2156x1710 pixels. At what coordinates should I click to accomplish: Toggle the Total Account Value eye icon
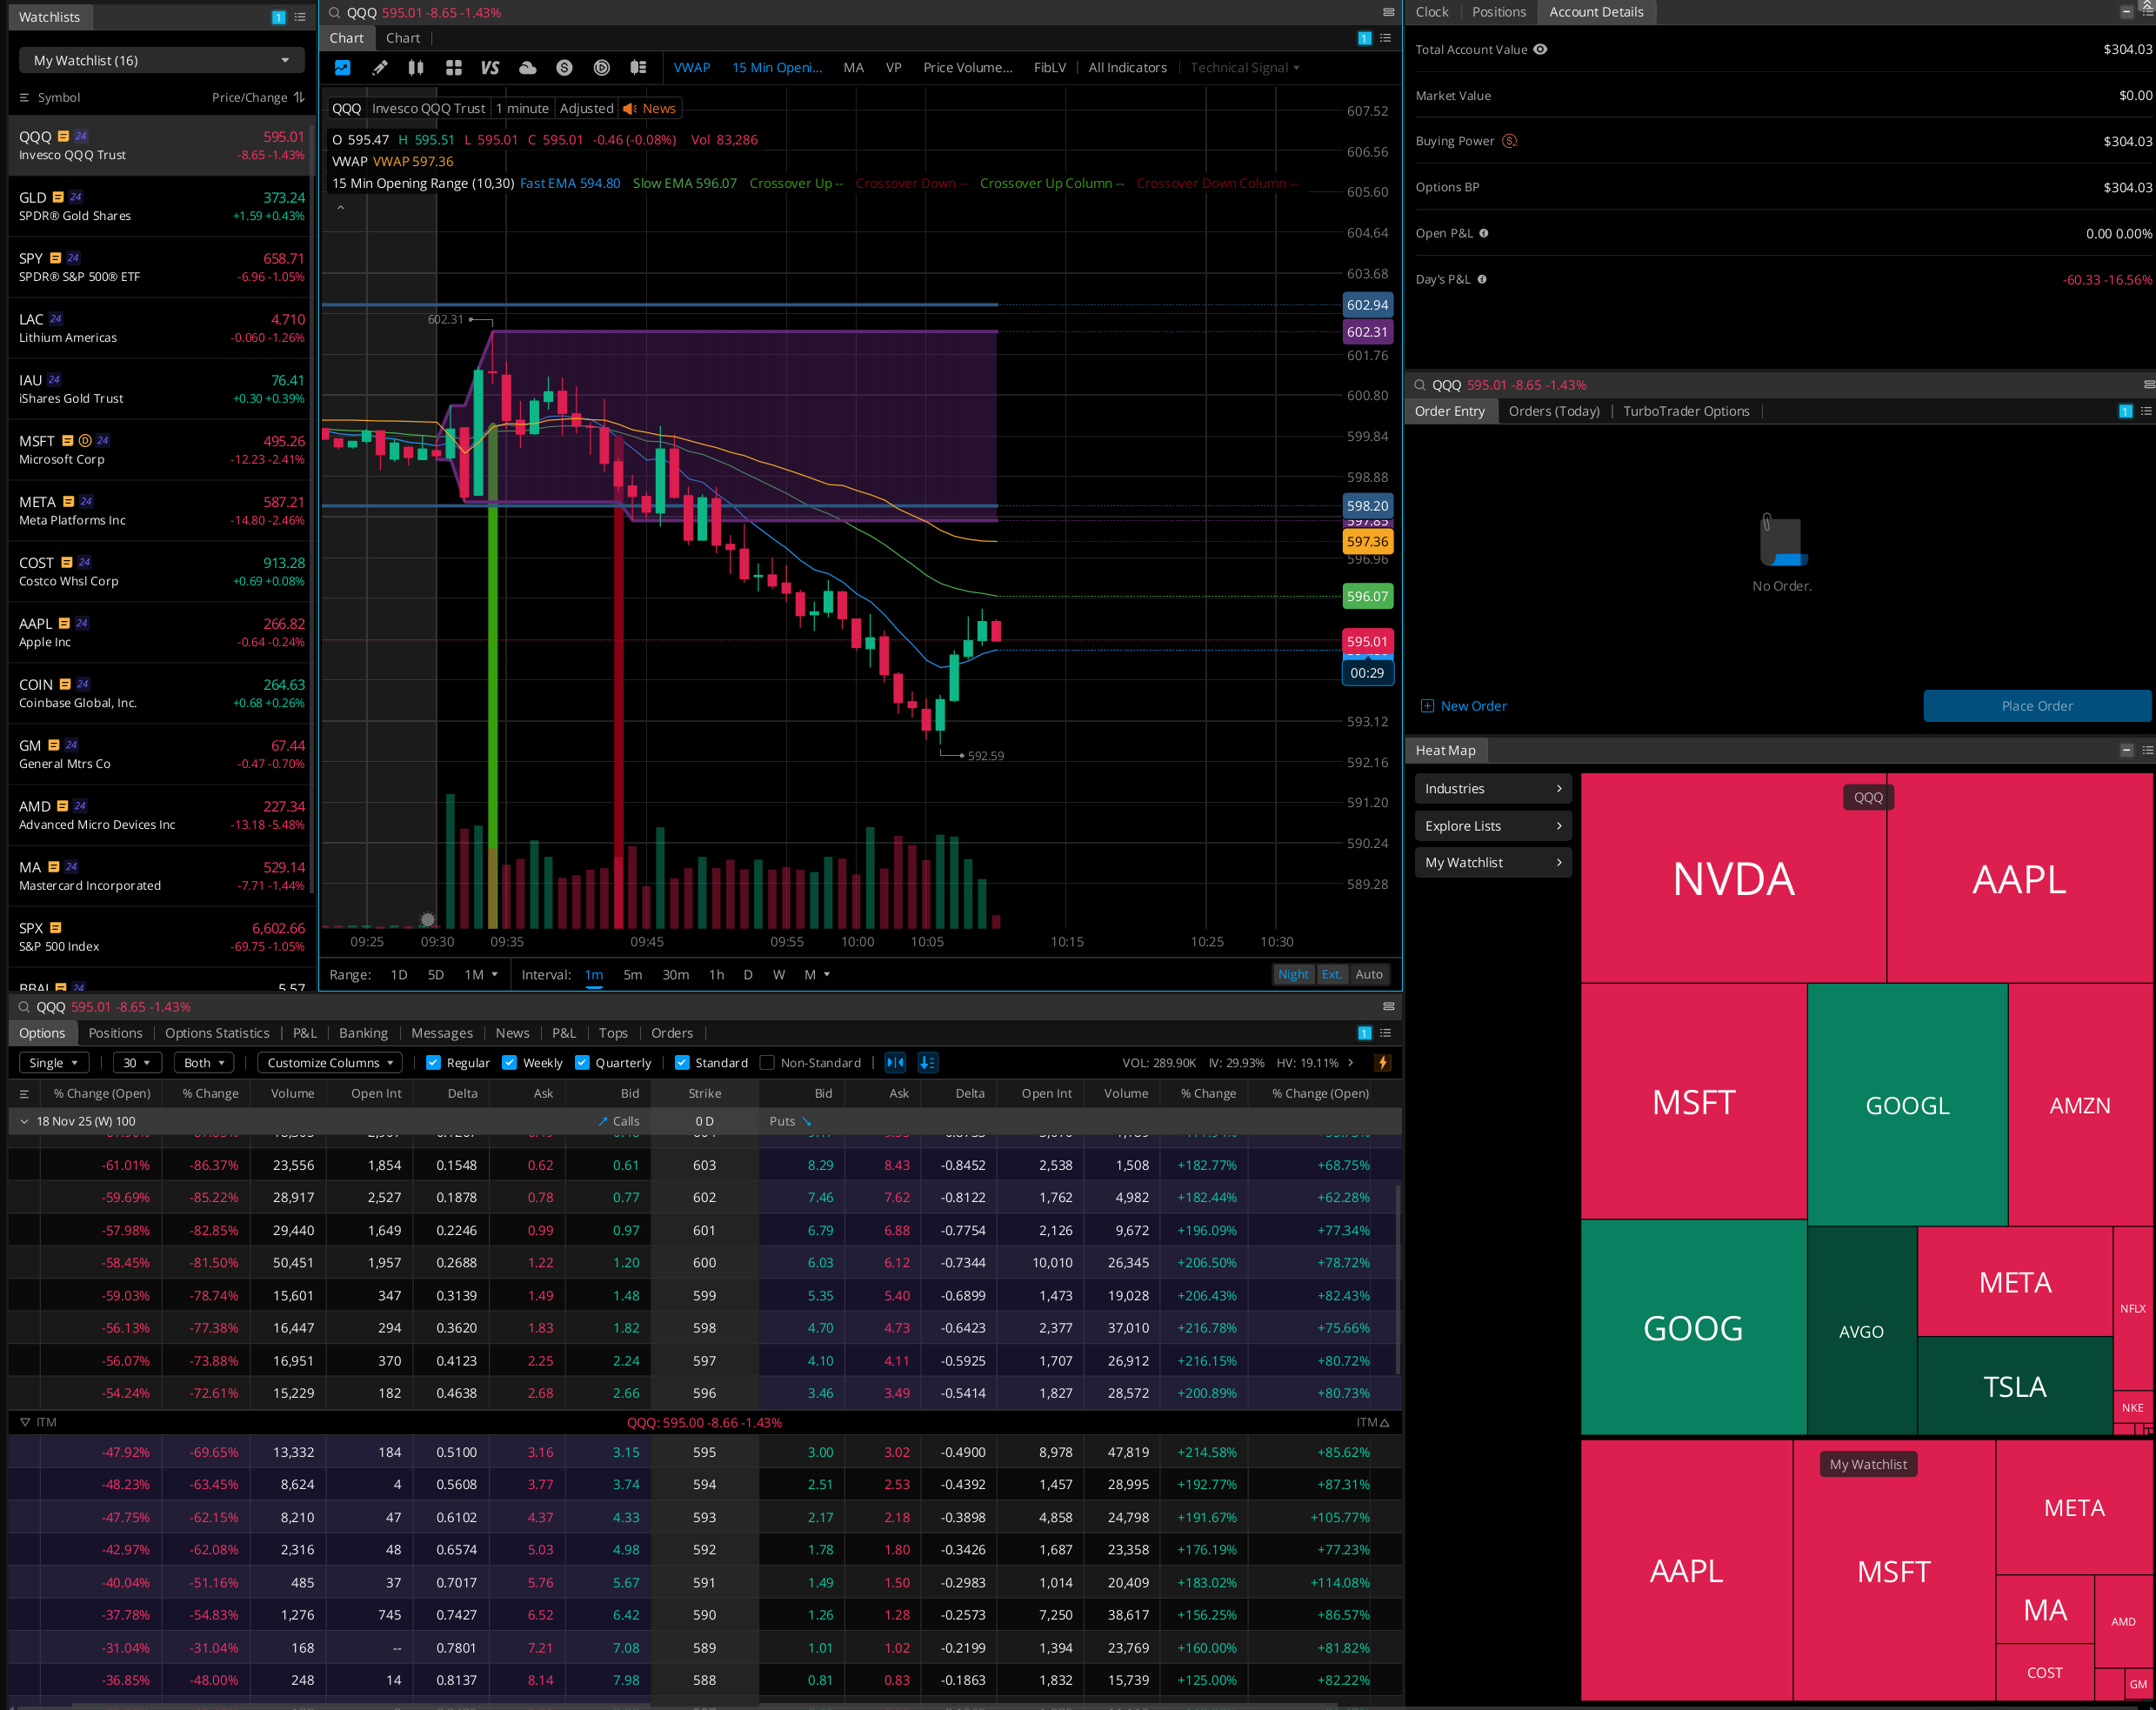pos(1540,49)
